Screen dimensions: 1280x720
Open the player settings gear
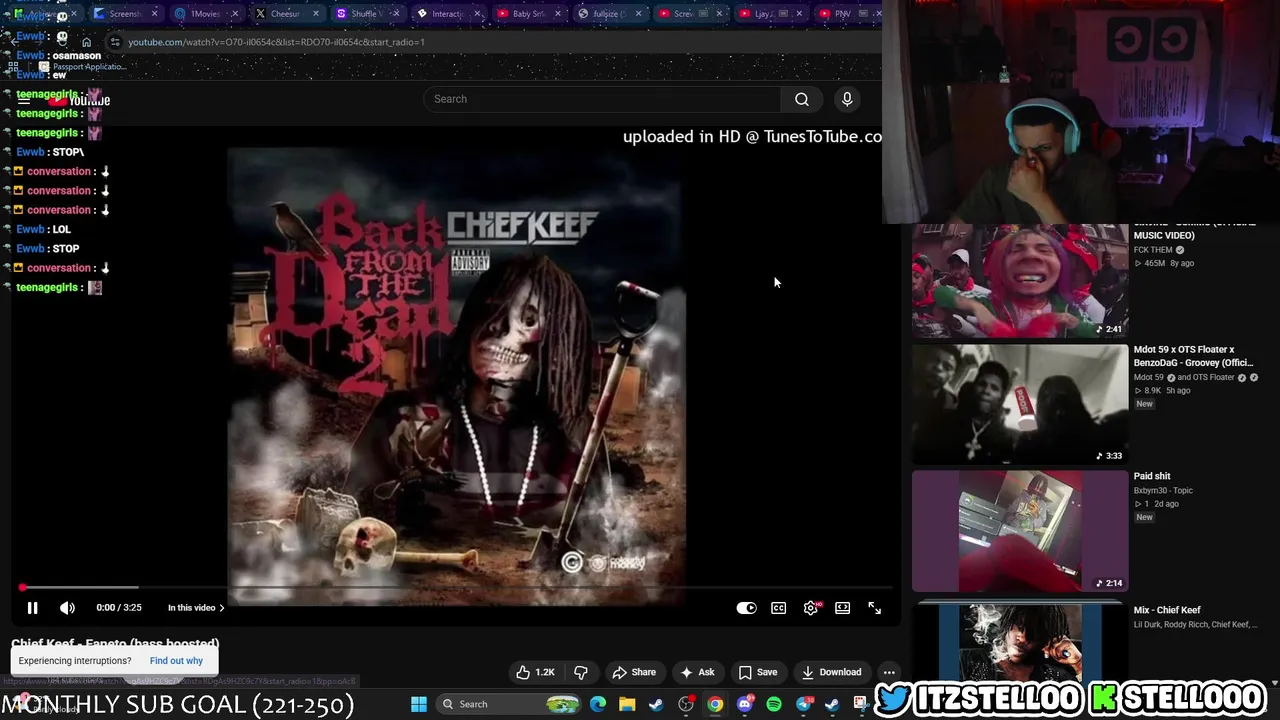coord(810,608)
